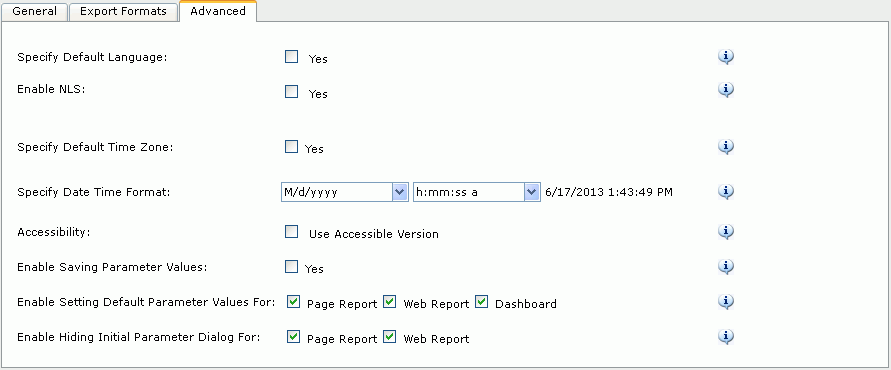Enable the Specify Default Language checkbox
891x370 pixels.
click(292, 56)
